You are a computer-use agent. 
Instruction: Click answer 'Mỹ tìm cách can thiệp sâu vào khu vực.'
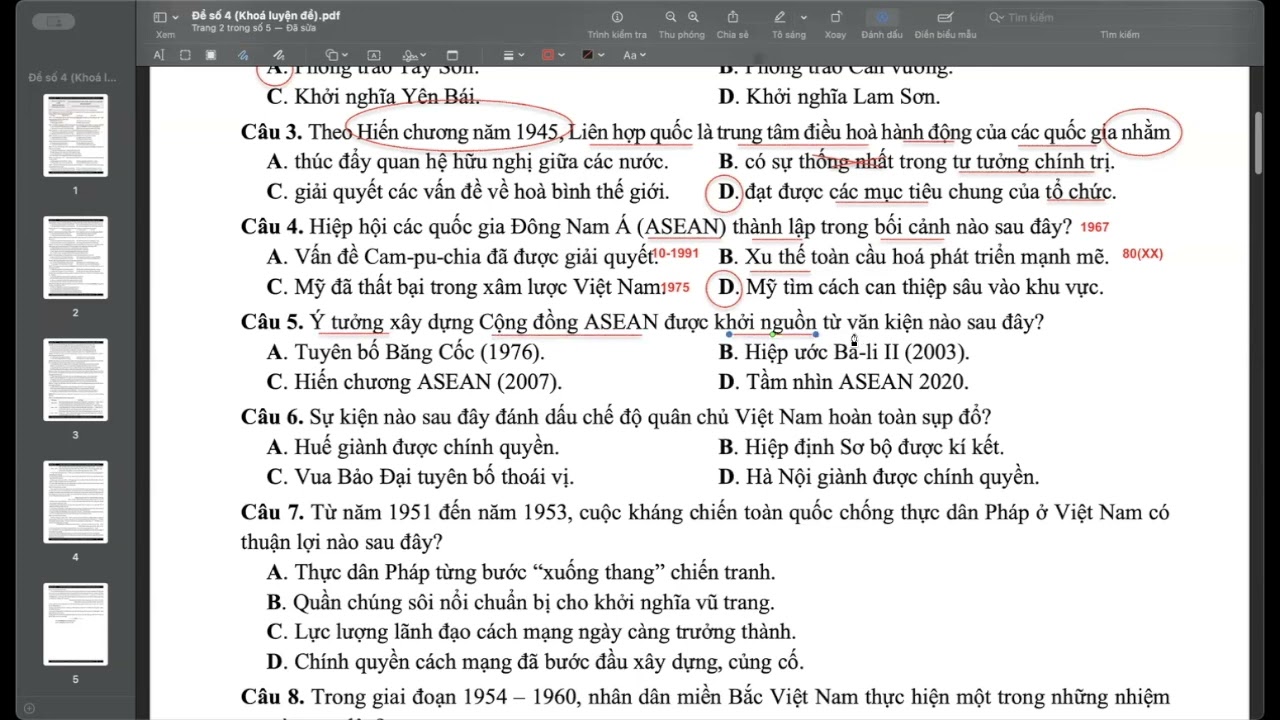click(925, 288)
